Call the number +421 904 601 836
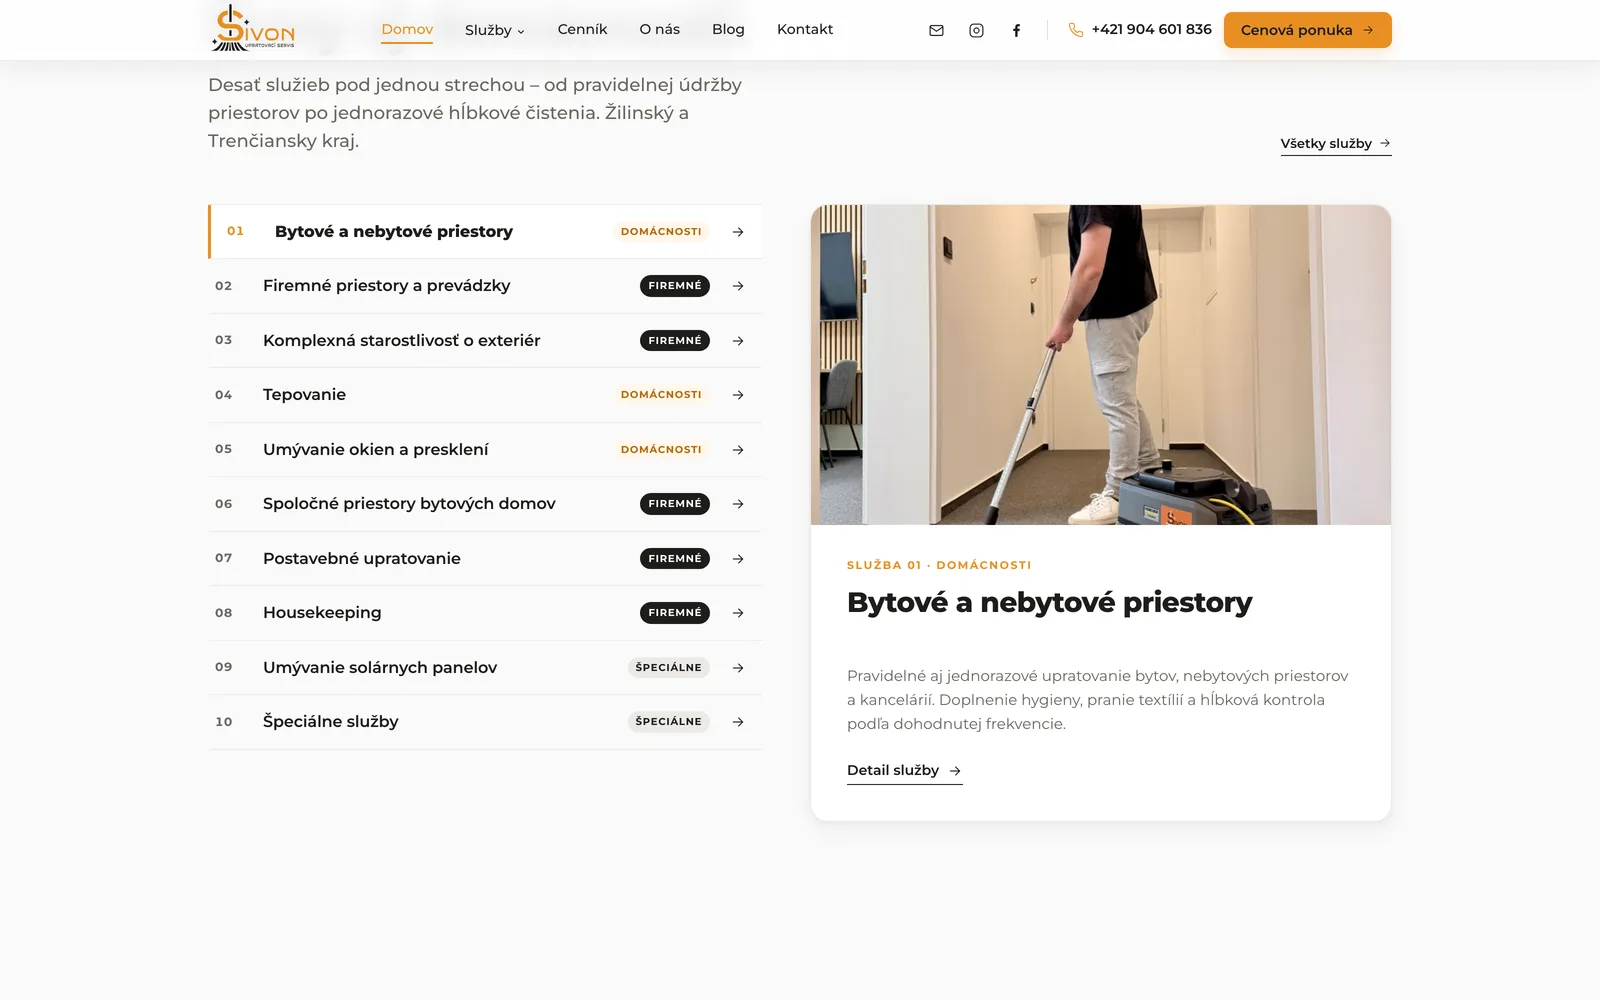 (x=1151, y=30)
